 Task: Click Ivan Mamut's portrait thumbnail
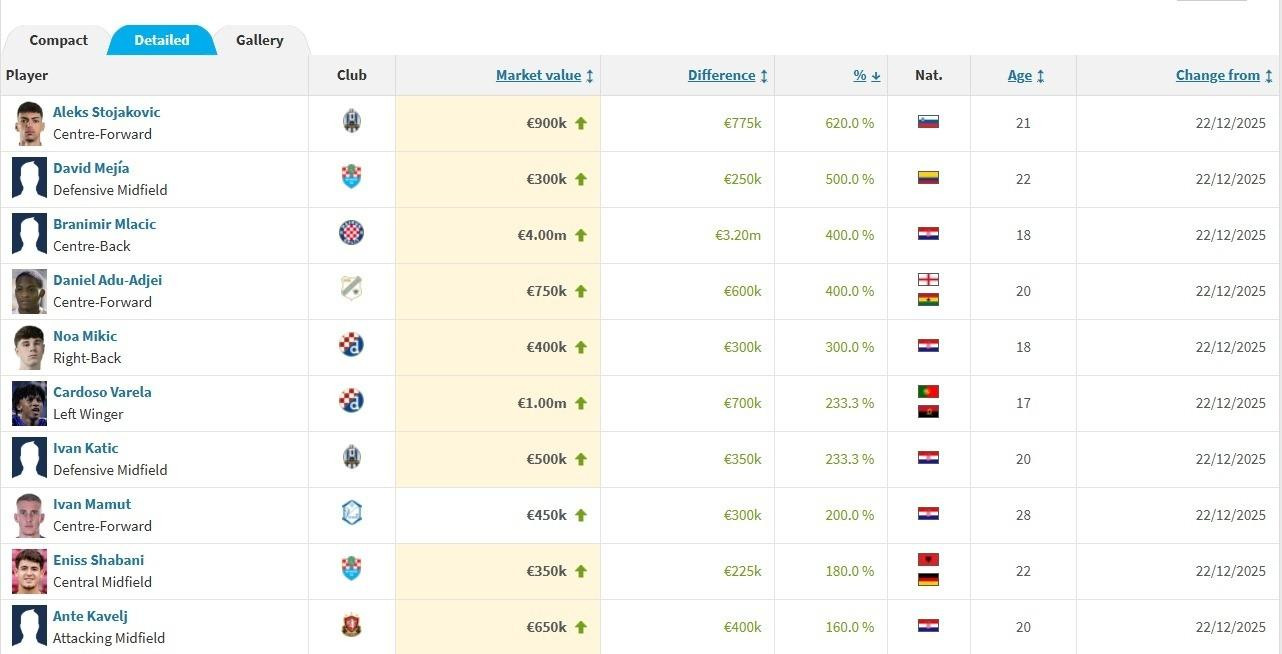pos(29,515)
